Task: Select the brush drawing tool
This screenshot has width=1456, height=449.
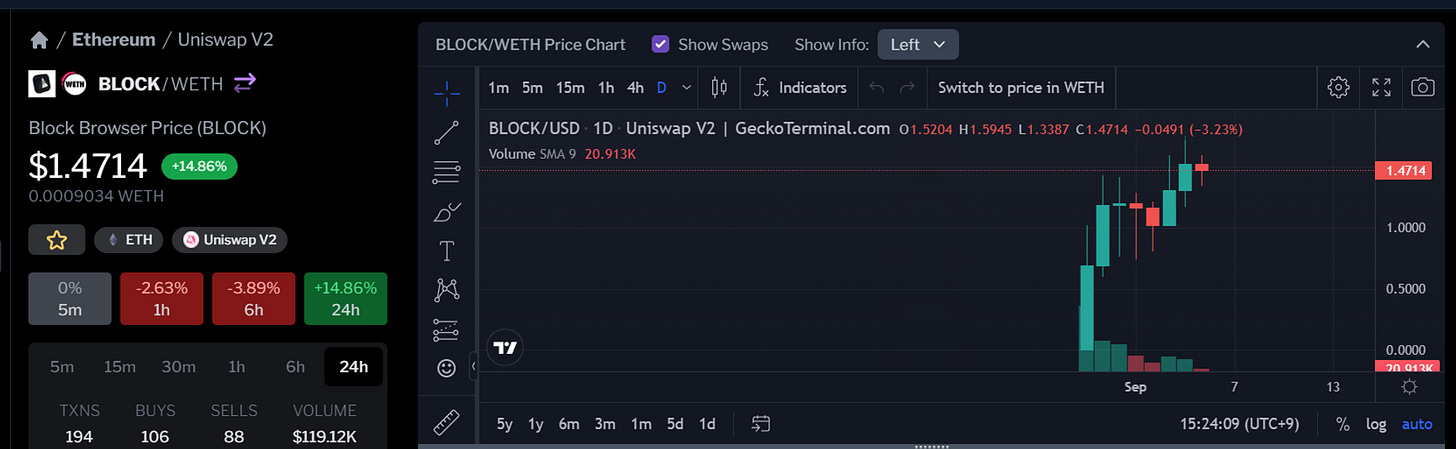Action: click(x=447, y=212)
